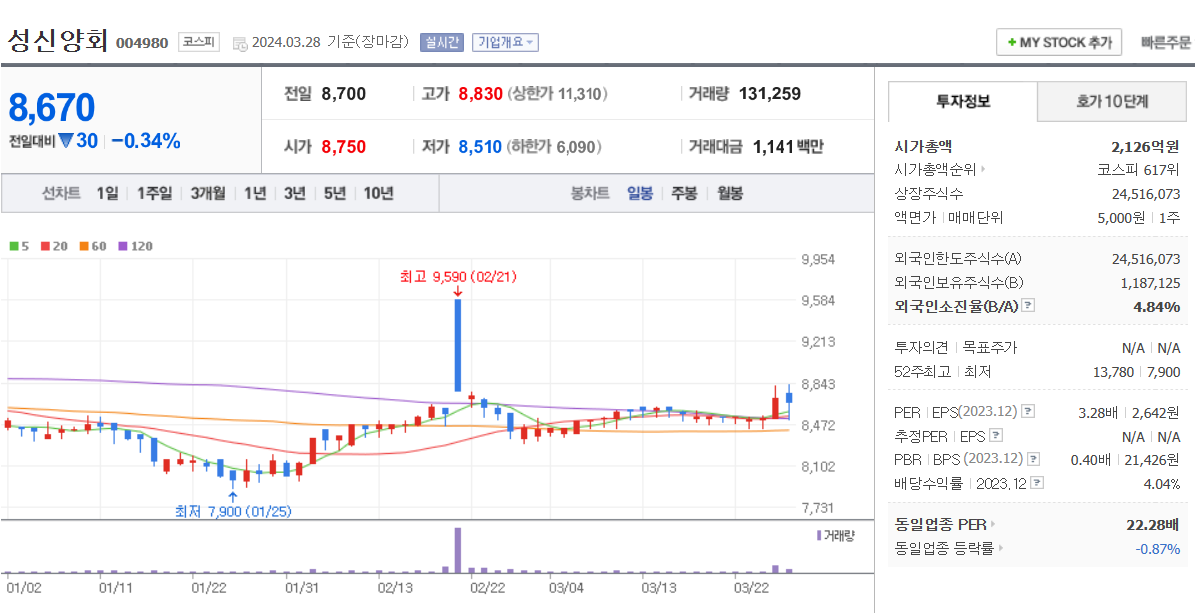
Task: Click the purple 120-day moving average swatch
Action: [x=122, y=246]
